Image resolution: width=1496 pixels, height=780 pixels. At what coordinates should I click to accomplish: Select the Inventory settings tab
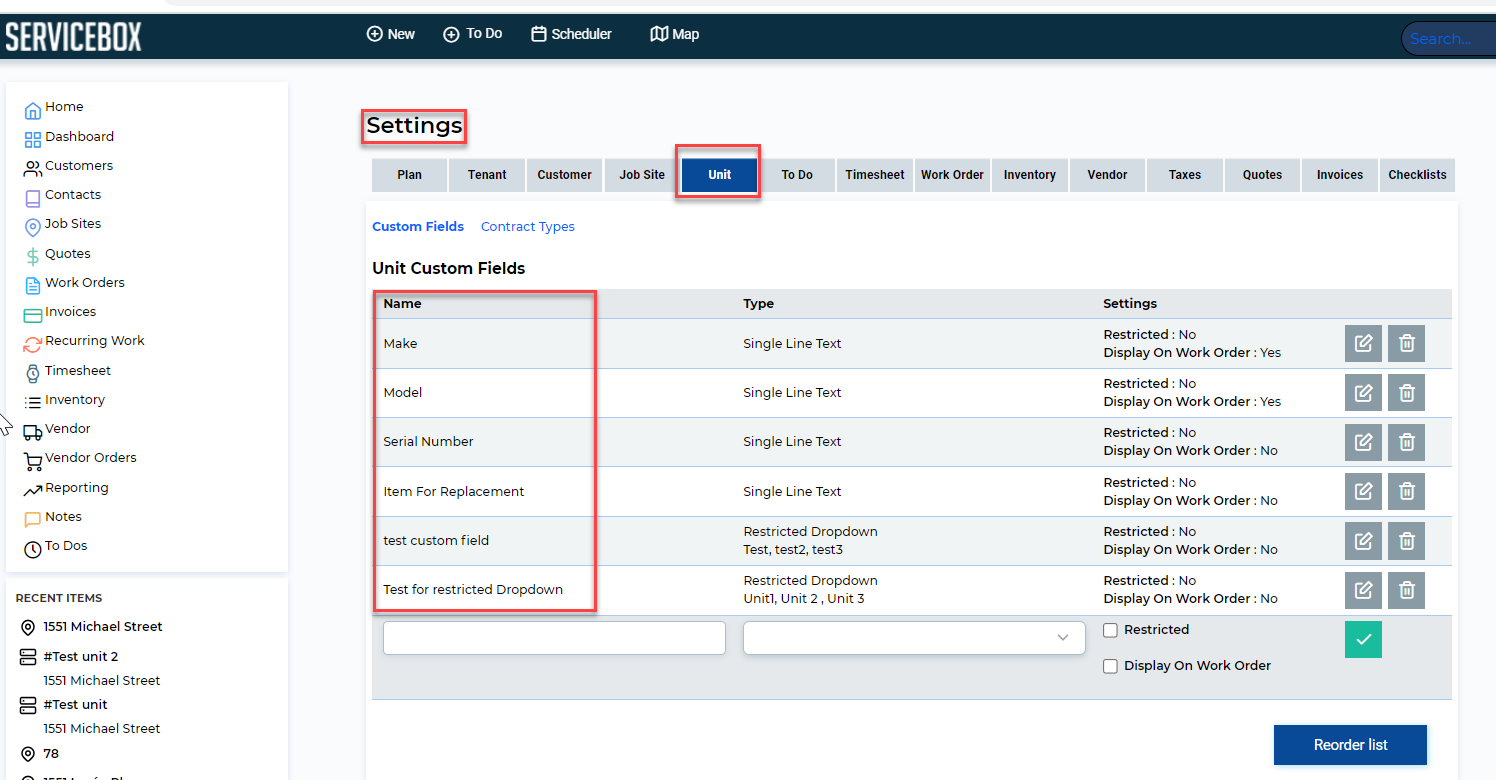pos(1030,175)
